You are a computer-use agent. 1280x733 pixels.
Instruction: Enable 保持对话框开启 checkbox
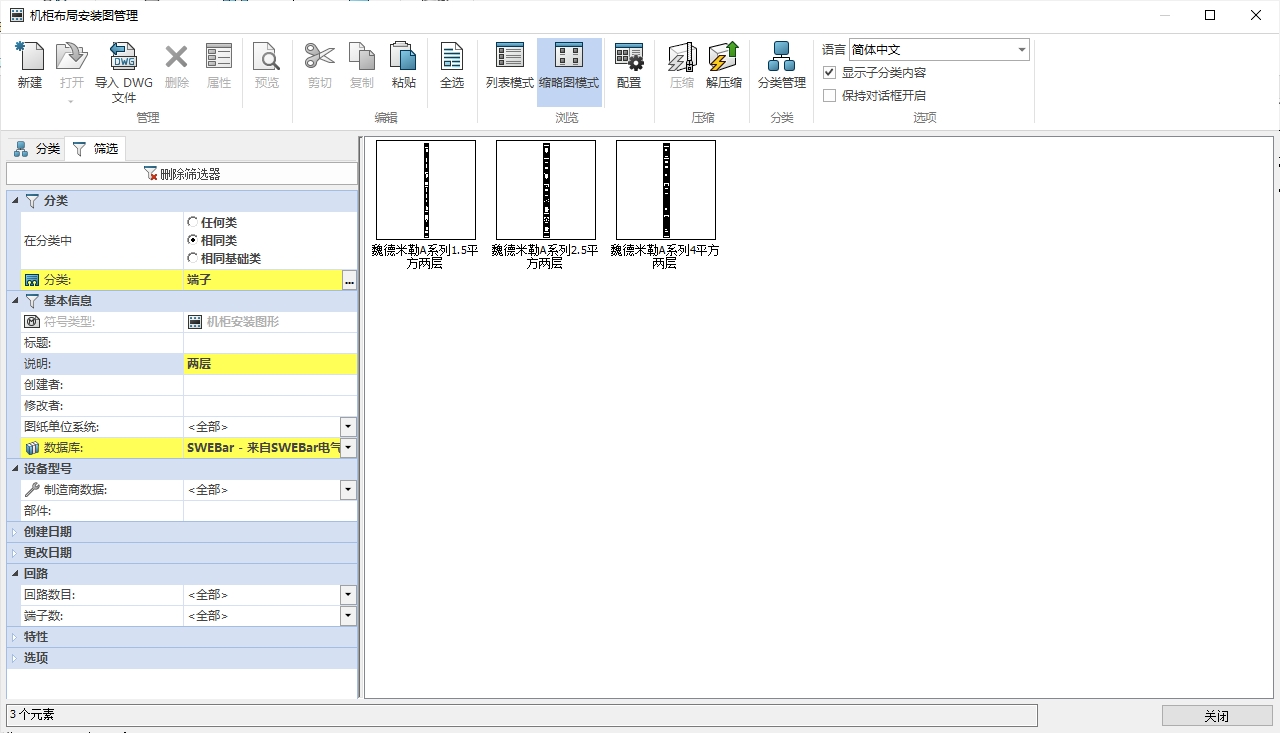(x=829, y=96)
